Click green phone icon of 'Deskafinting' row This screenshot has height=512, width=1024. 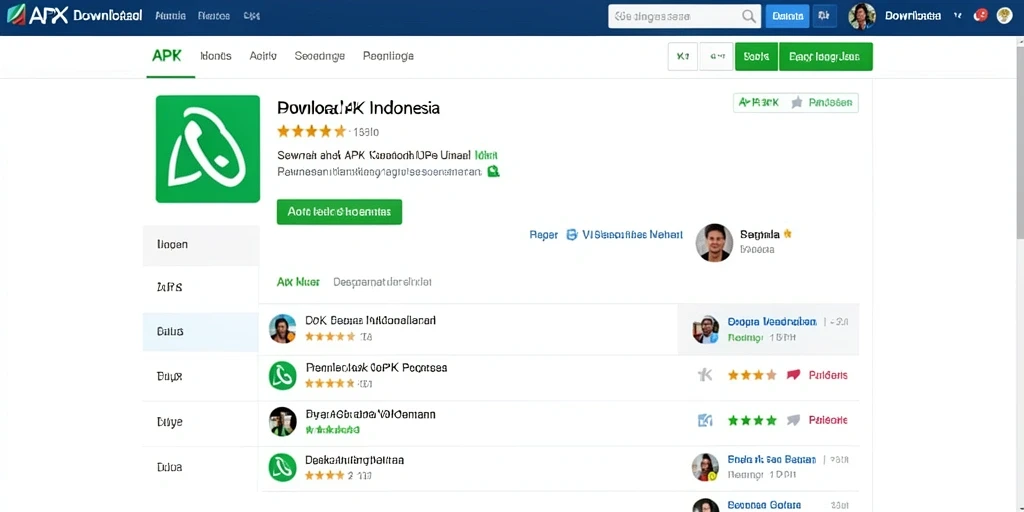[283, 468]
